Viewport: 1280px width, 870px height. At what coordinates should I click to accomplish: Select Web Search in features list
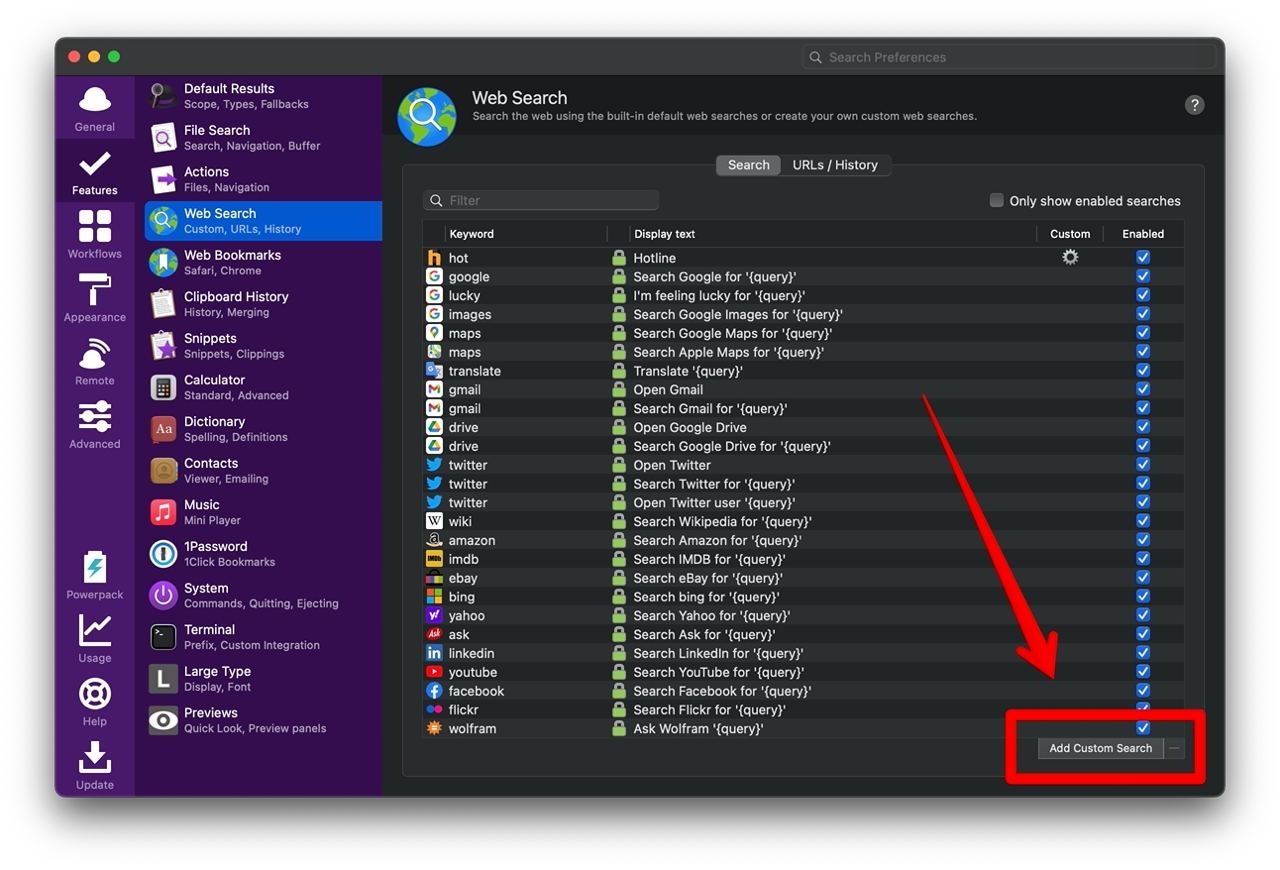point(263,221)
